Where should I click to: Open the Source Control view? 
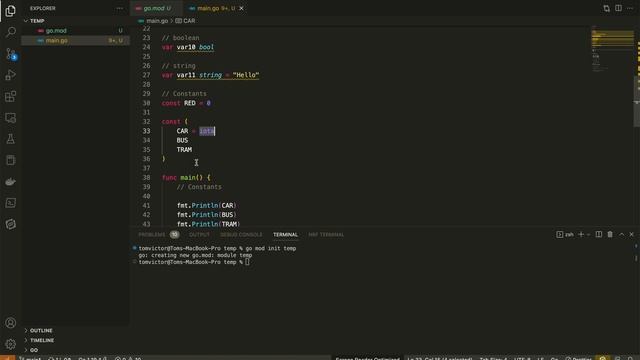point(11,53)
